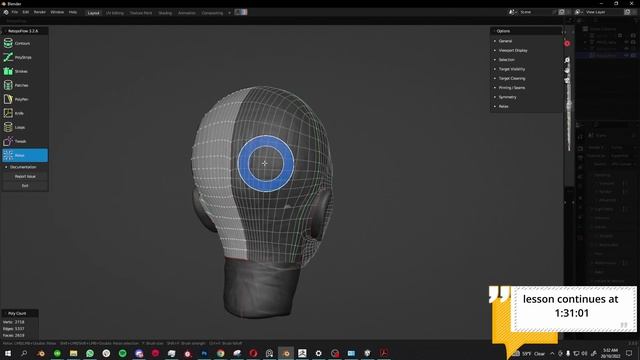Click the red gizmo icon beside Options panel
Image resolution: width=640 pixels, height=360 pixels.
pos(567,43)
